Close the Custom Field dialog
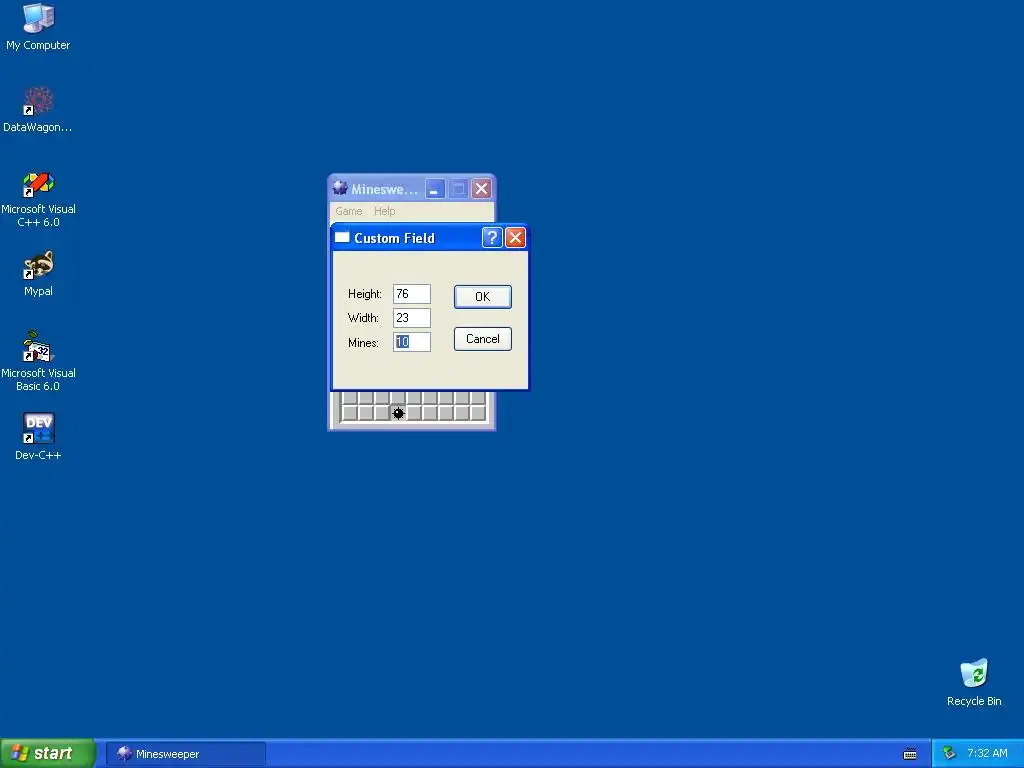1024x768 pixels. pyautogui.click(x=515, y=238)
